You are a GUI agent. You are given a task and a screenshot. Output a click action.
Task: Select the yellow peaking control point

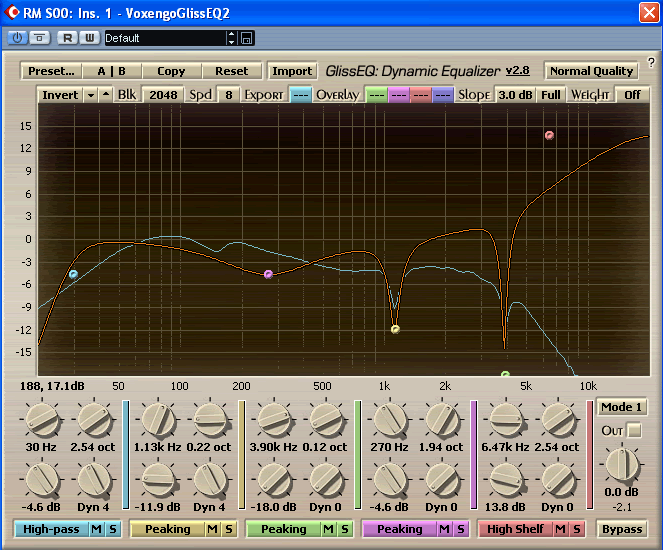point(395,329)
